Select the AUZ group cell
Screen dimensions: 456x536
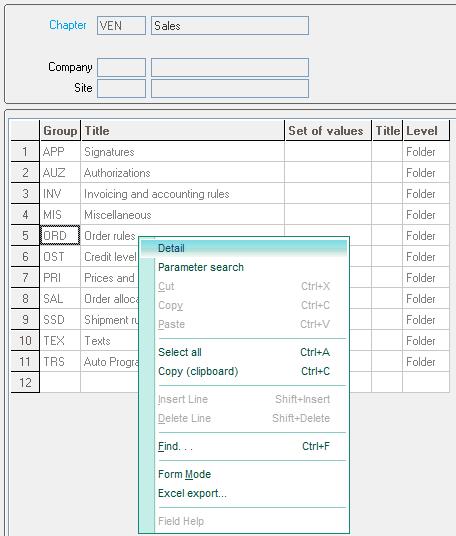pyautogui.click(x=61, y=173)
